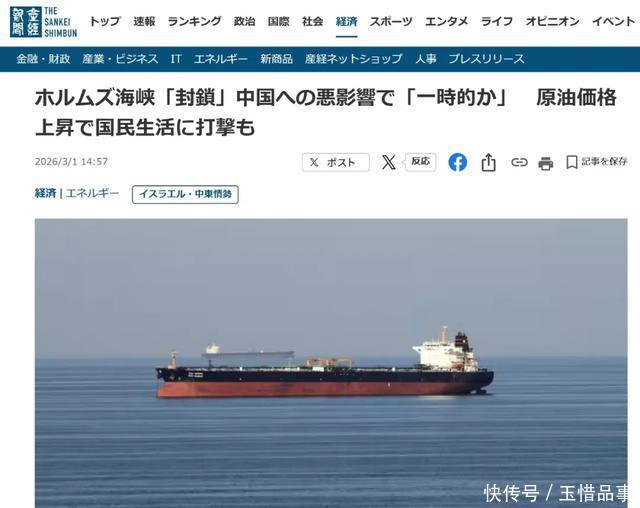Open the share upload icon
Viewport: 640px width, 508px height.
point(489,162)
